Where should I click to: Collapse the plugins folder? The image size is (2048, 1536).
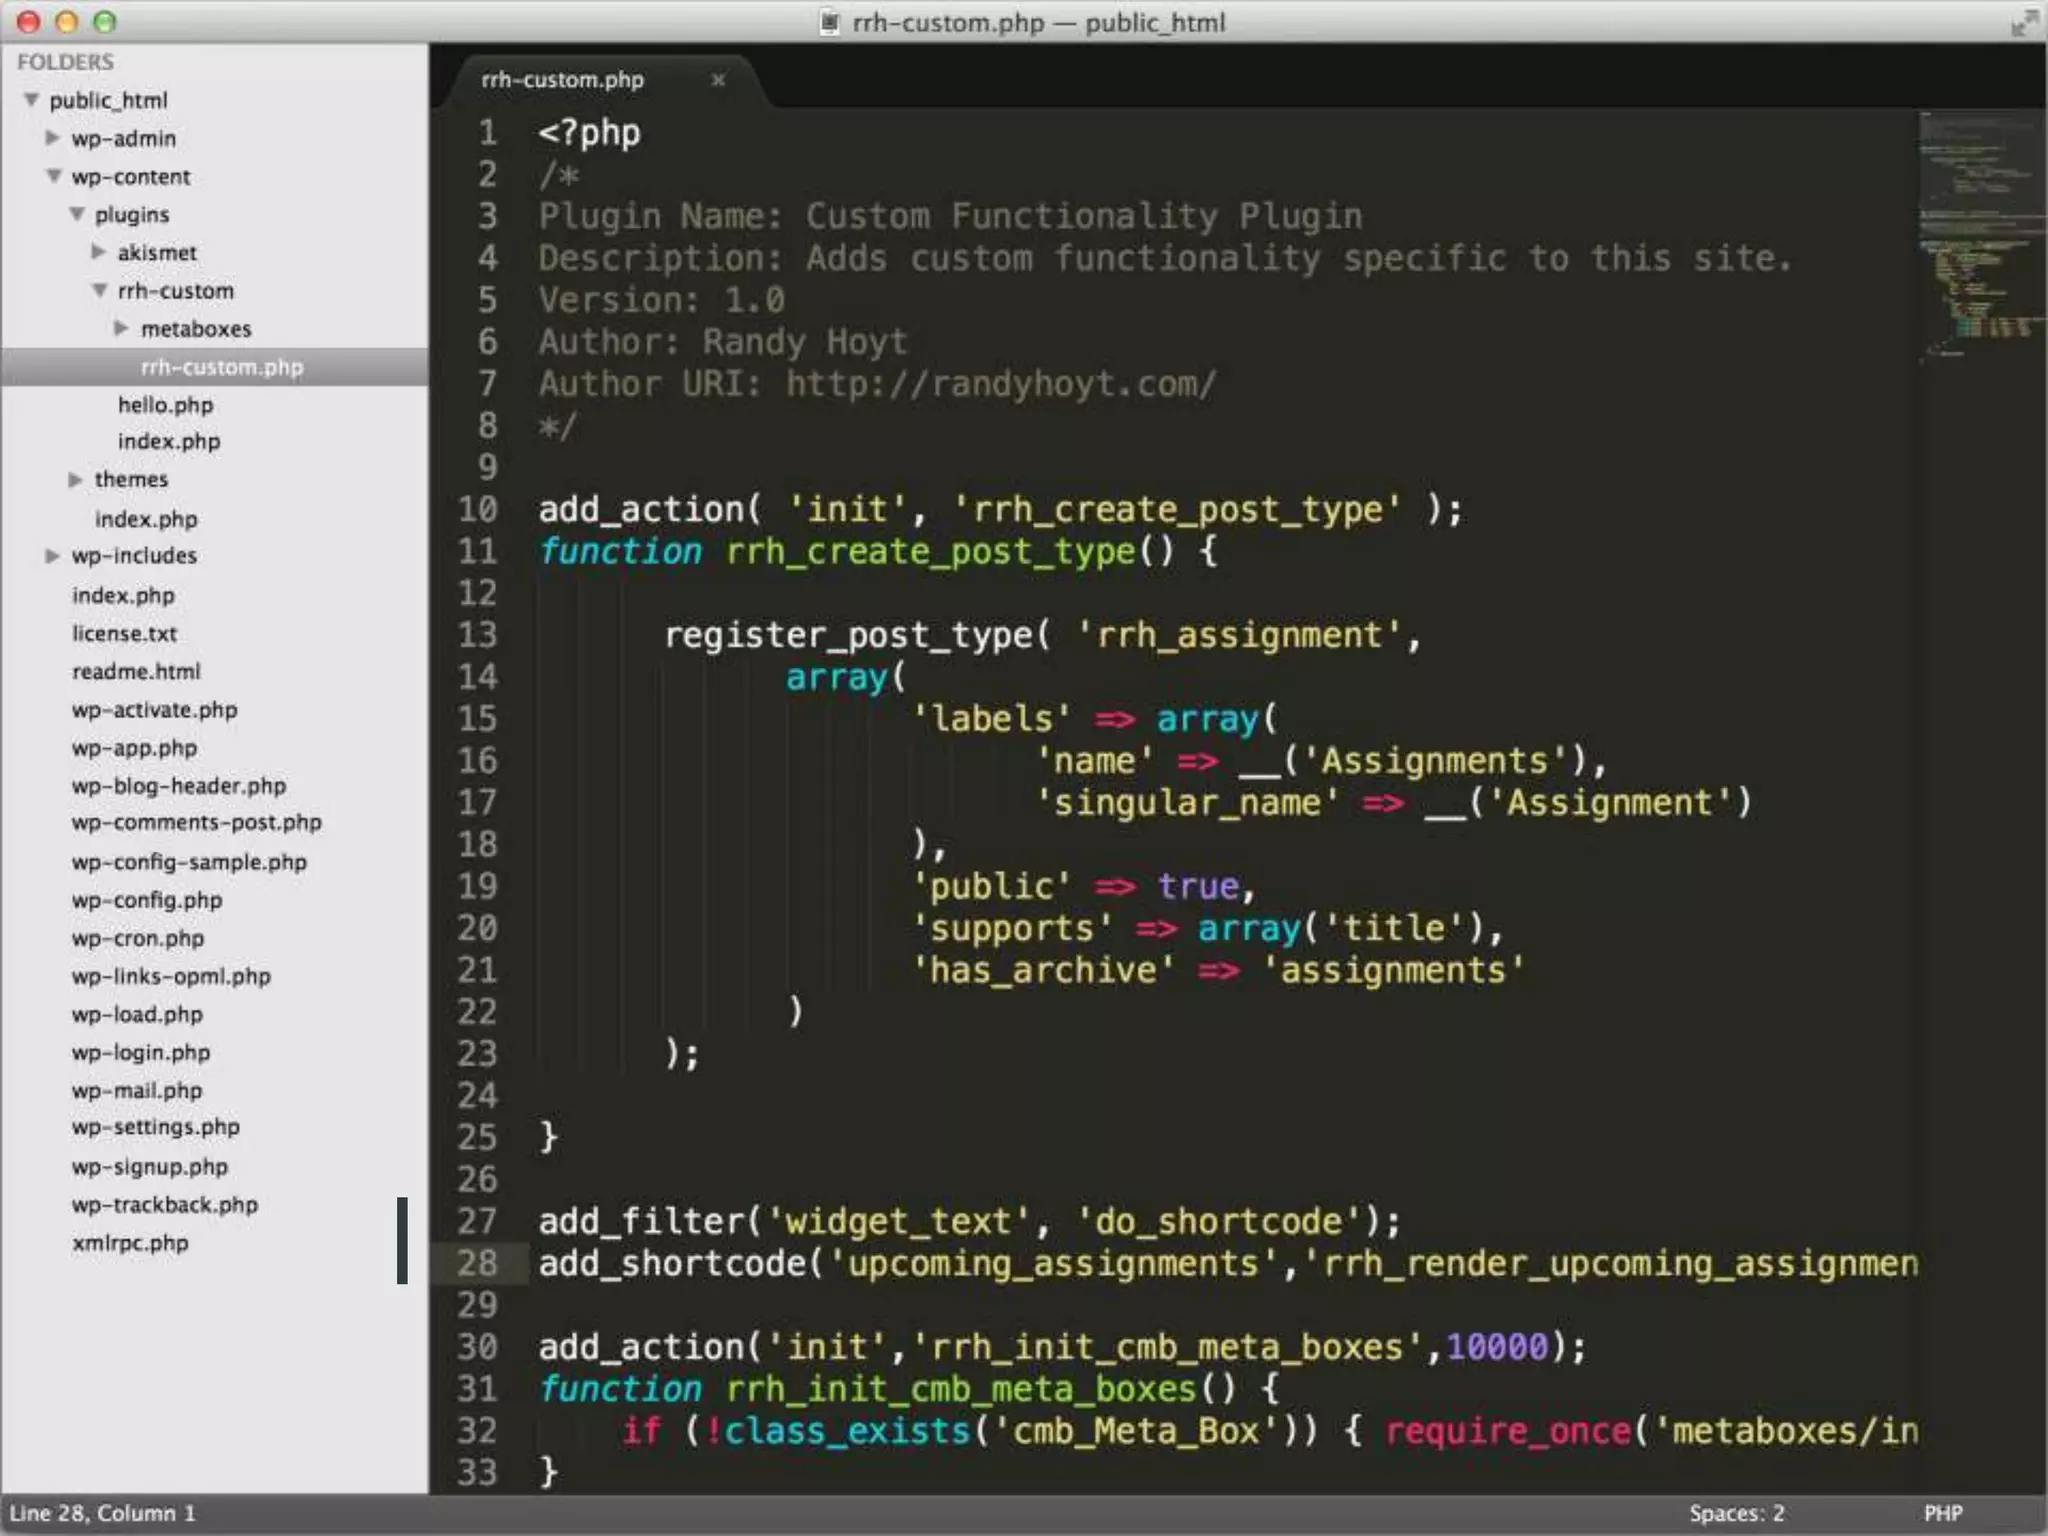pos(77,214)
